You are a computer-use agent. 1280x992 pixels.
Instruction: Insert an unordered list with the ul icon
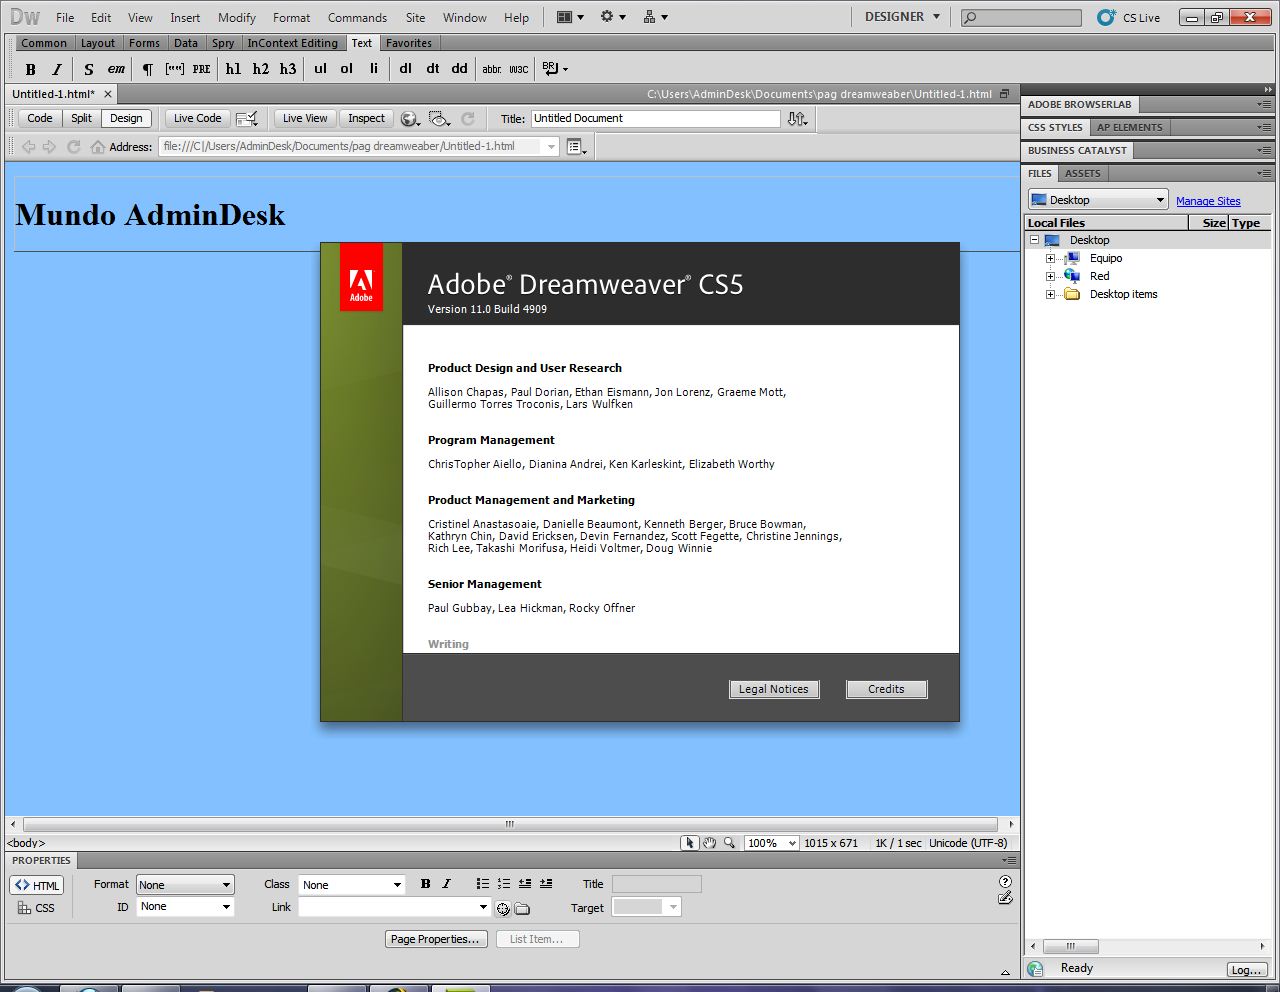320,69
